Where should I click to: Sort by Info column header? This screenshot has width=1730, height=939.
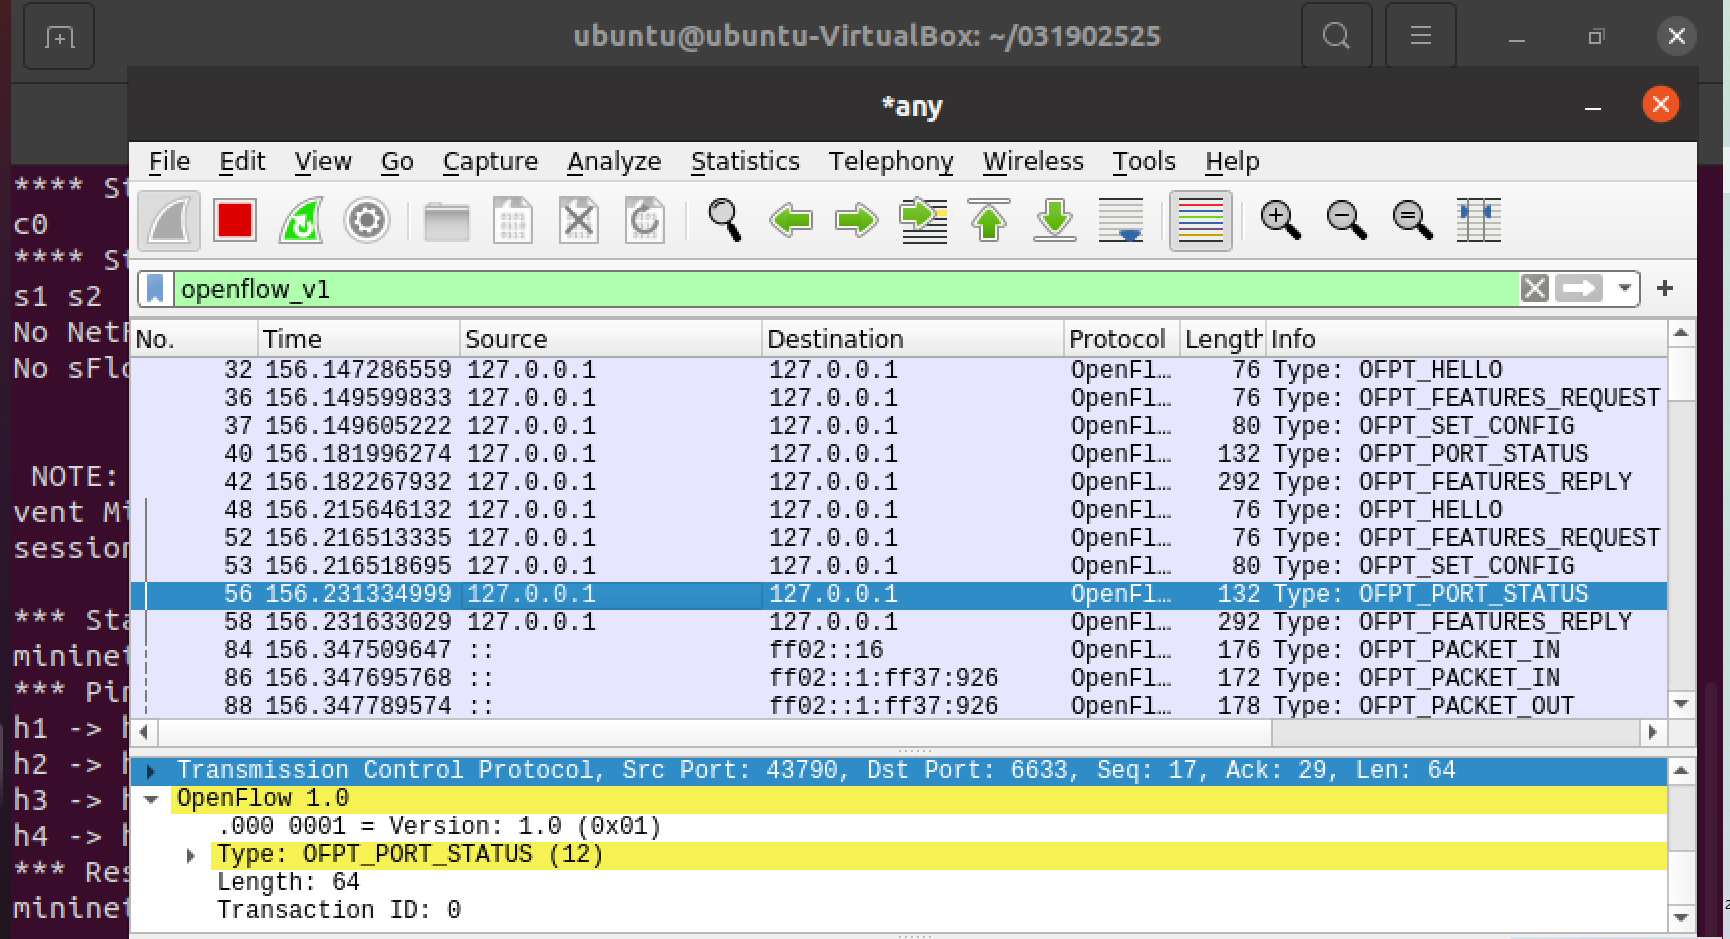click(x=1466, y=339)
